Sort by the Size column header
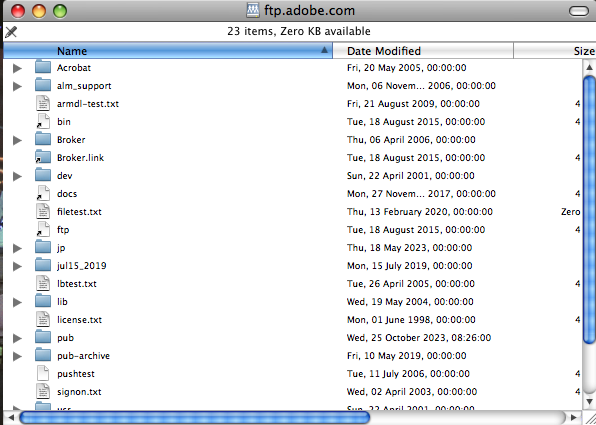Screen dimensions: 596x425 tap(555, 51)
